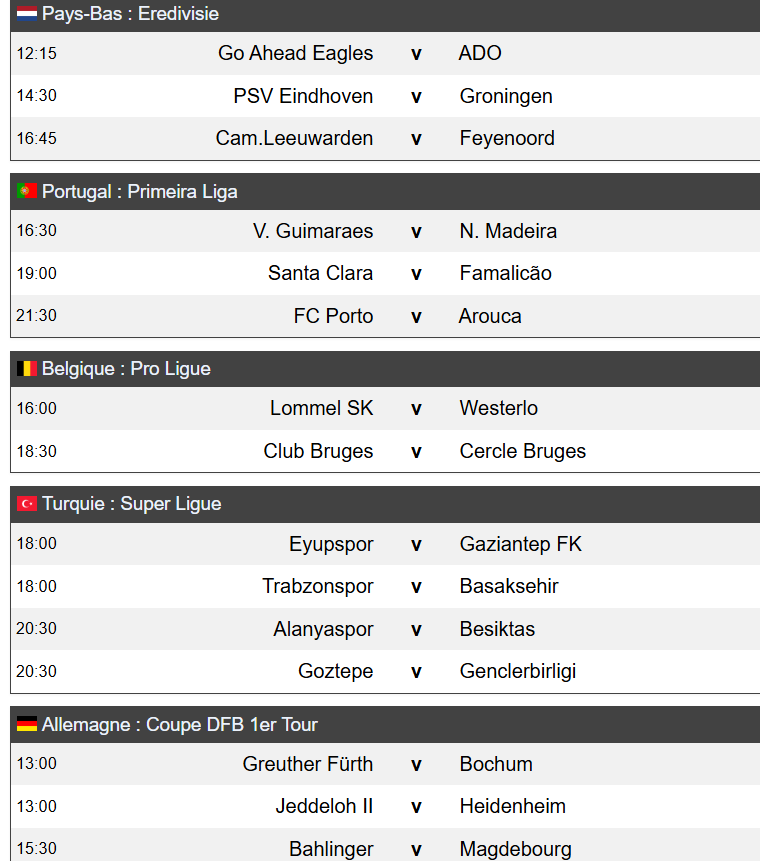Select the PSV Eindhoven team name

click(303, 96)
